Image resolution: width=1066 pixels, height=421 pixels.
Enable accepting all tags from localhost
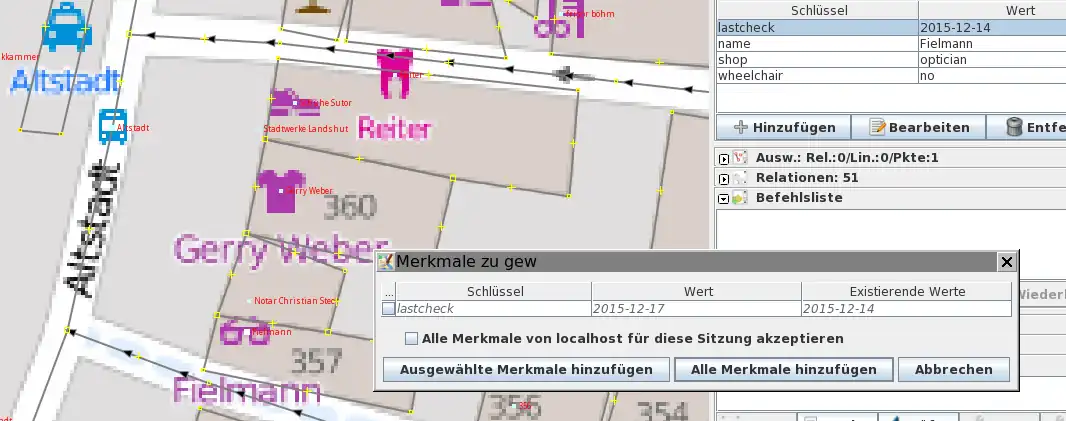pos(411,339)
